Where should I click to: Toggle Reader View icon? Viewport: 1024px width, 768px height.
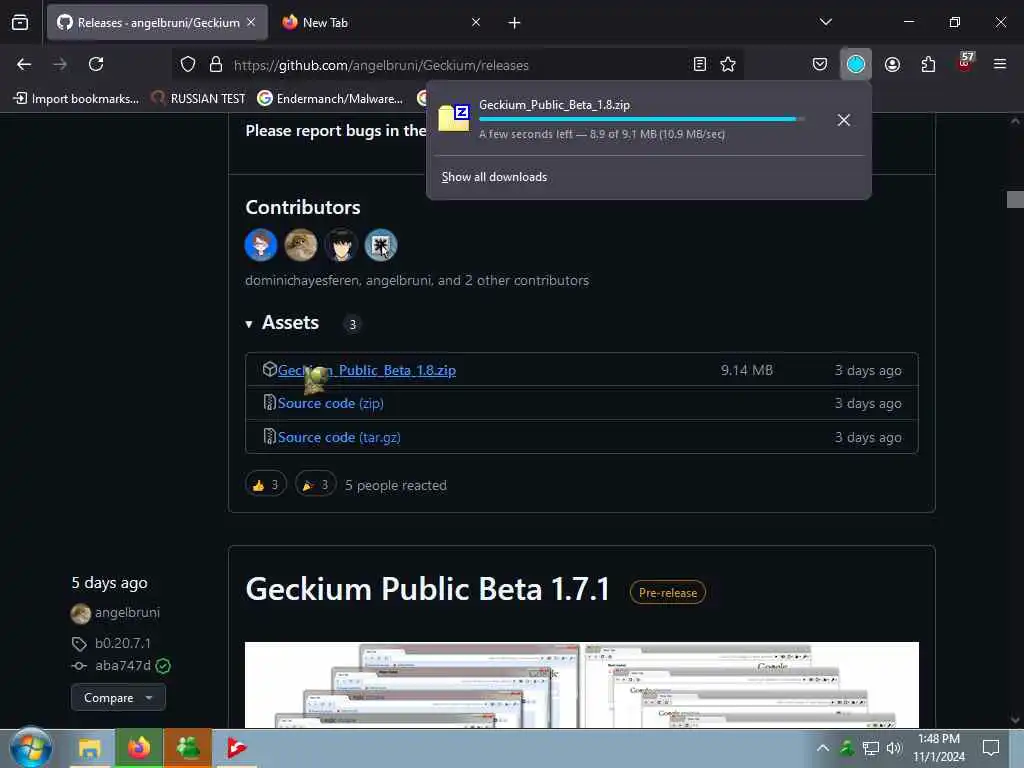pyautogui.click(x=699, y=64)
